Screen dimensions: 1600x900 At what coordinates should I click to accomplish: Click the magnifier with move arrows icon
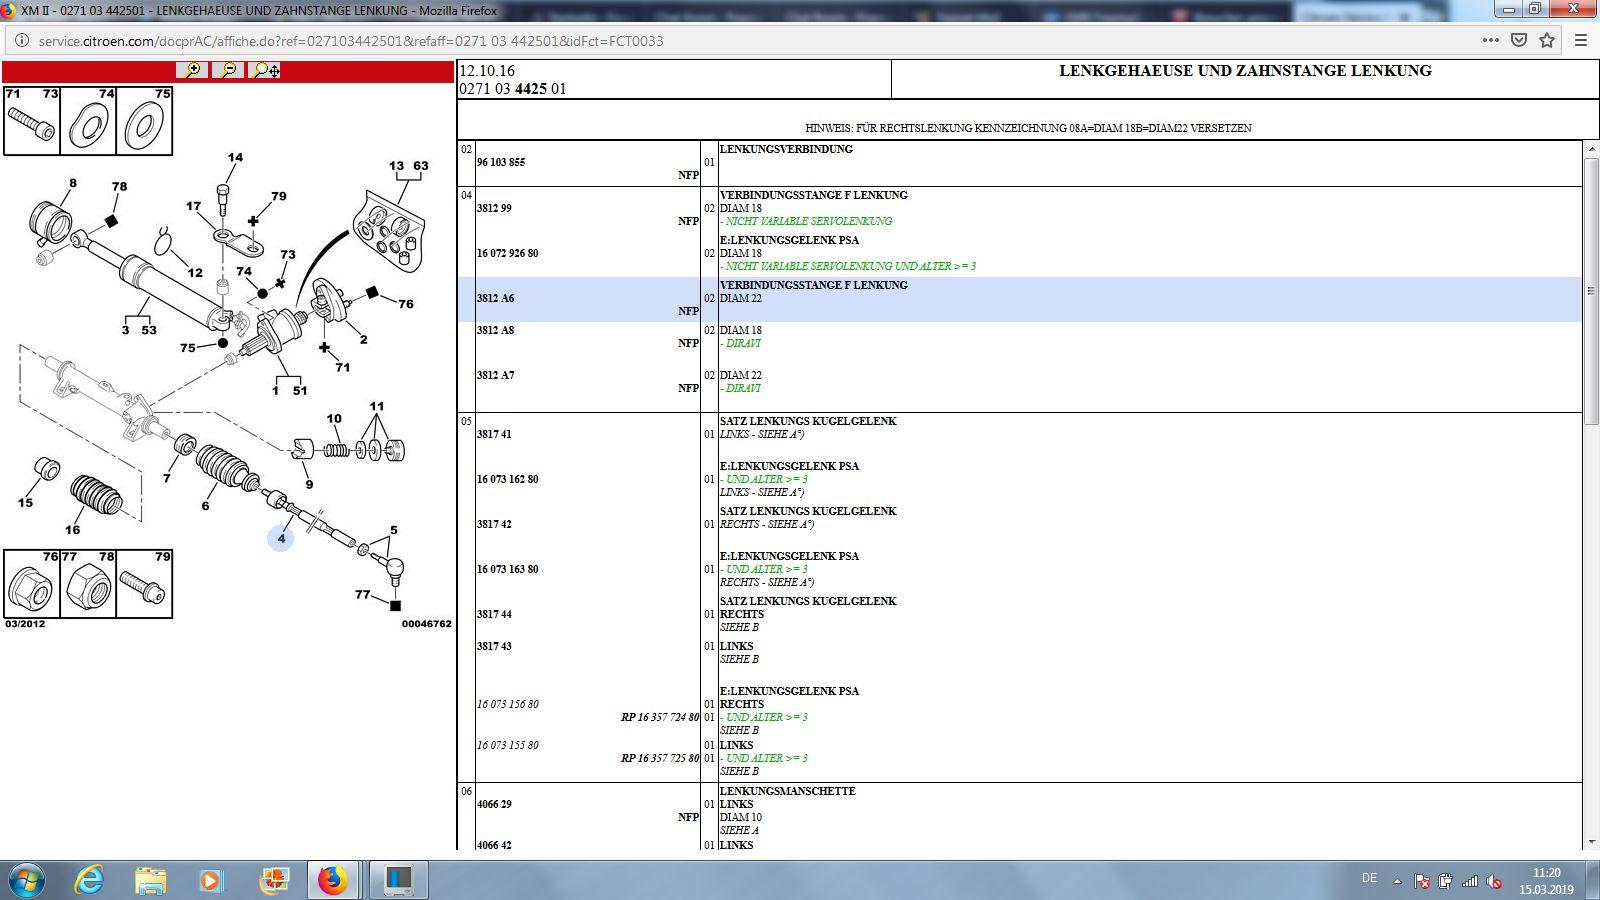pos(265,70)
